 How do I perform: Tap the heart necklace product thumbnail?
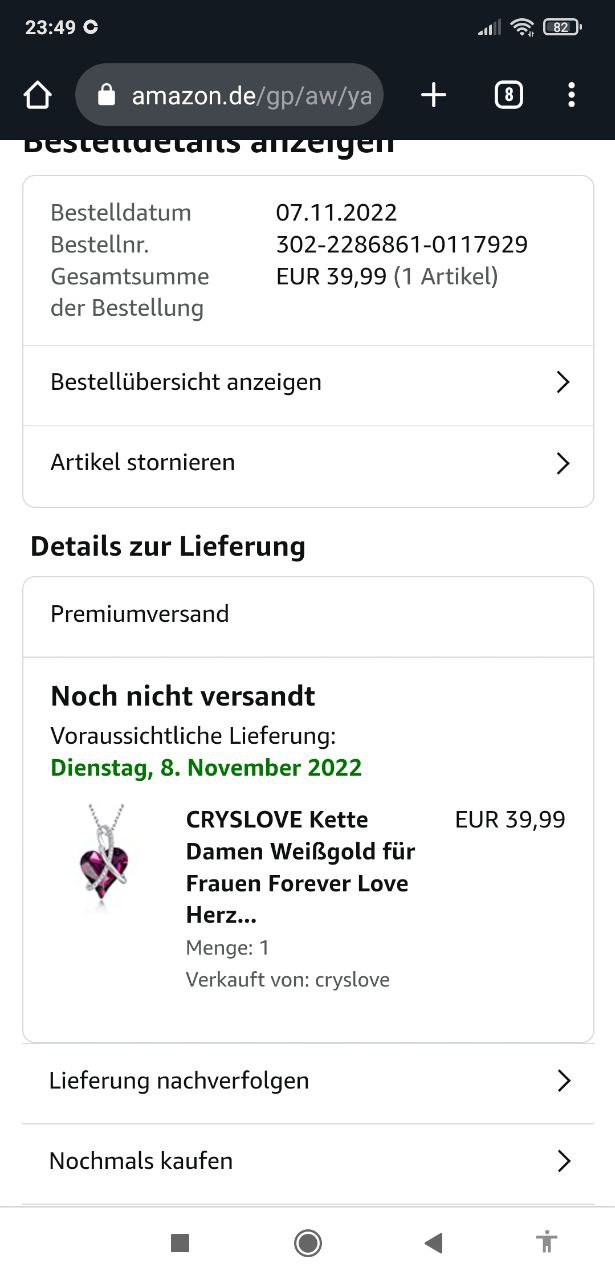tap(105, 856)
